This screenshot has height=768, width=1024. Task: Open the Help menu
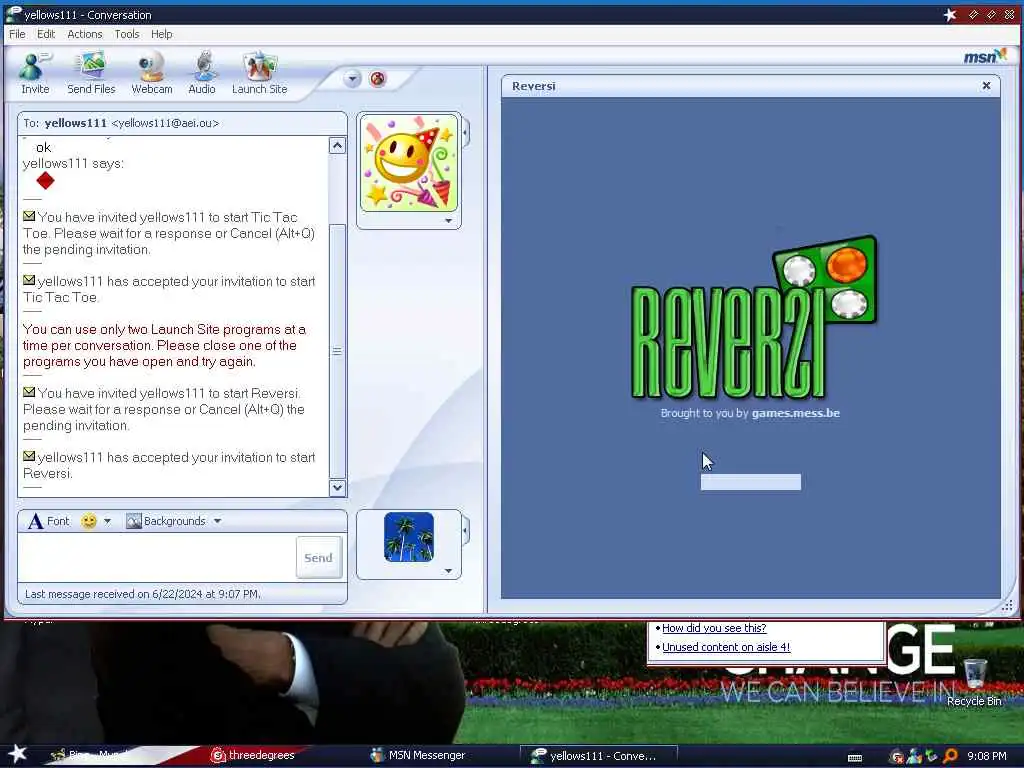click(161, 34)
